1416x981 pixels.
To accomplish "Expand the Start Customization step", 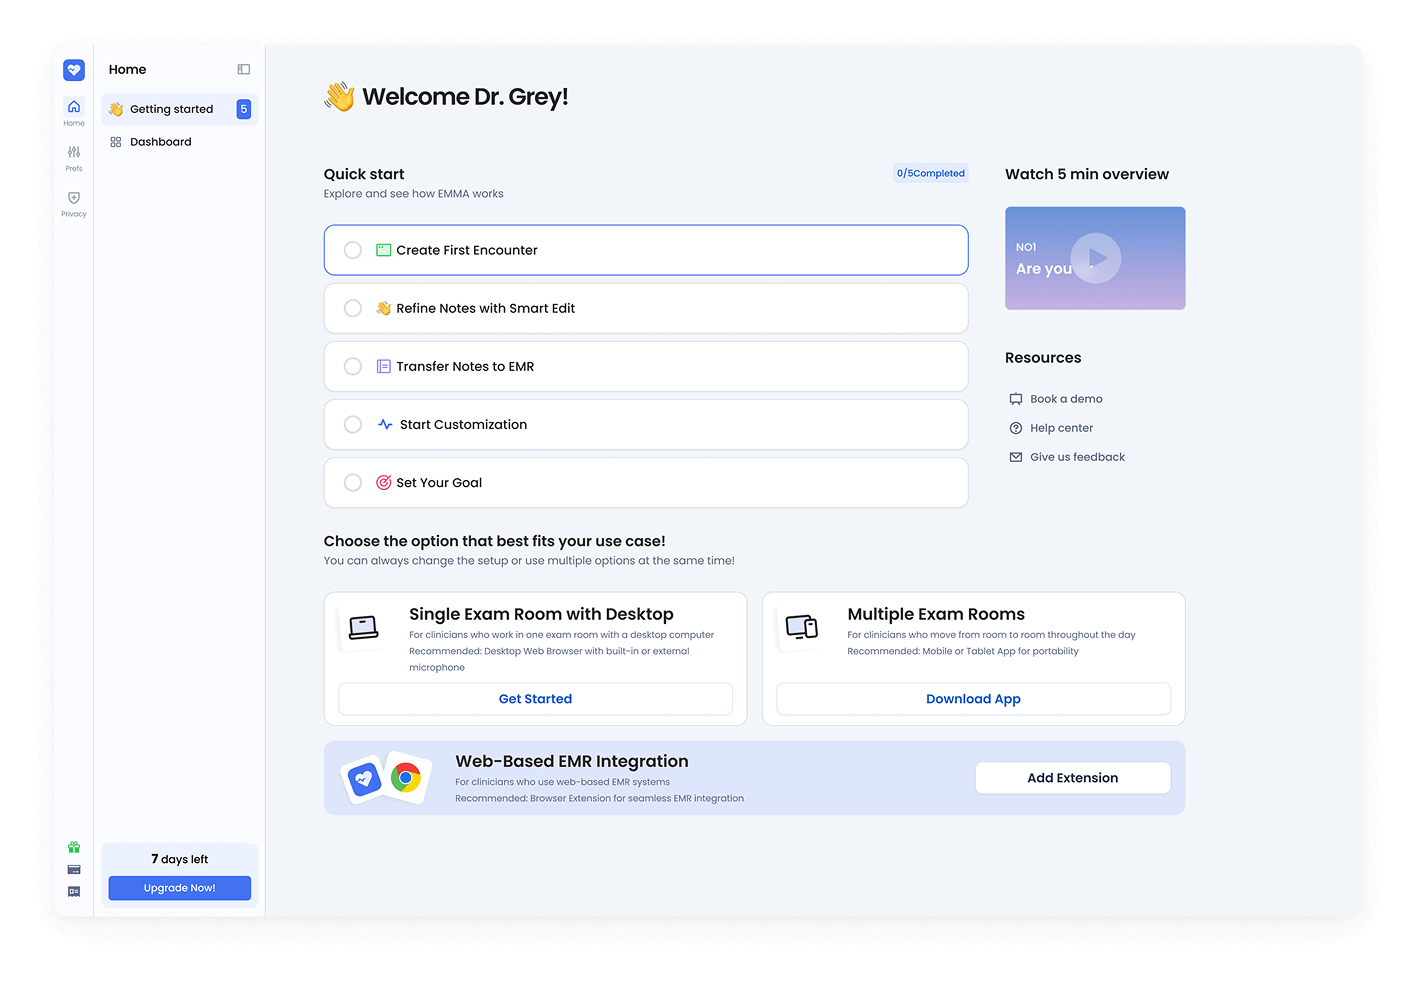I will coord(463,425).
